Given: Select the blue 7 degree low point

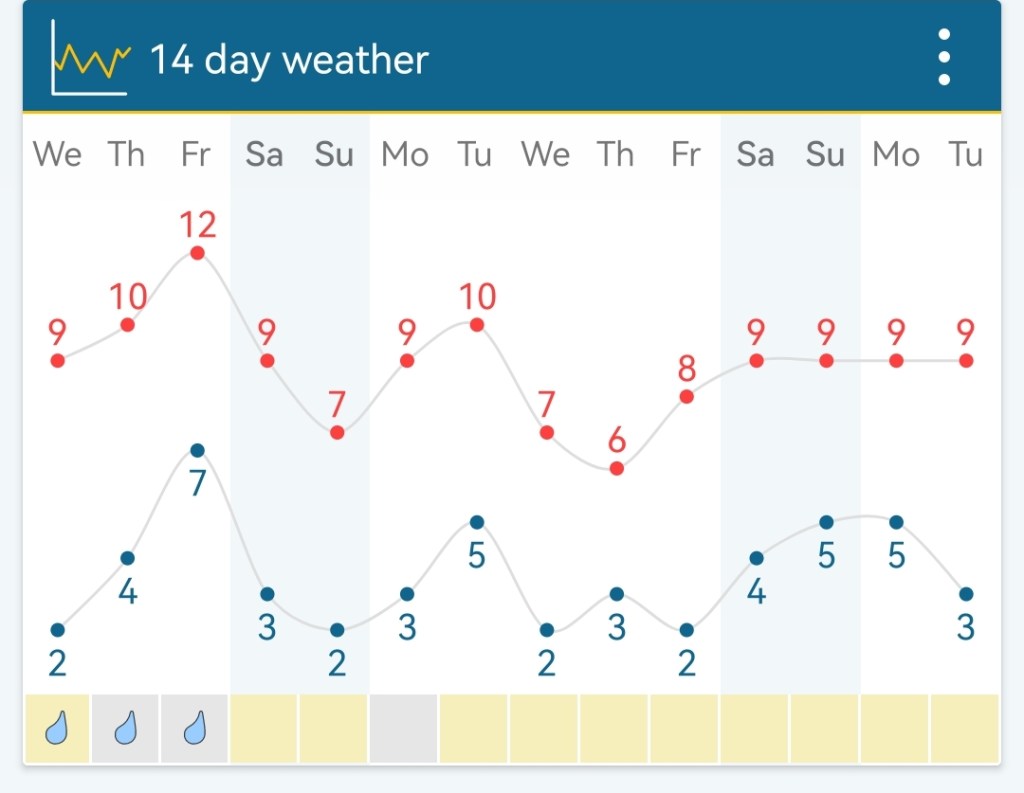Looking at the screenshot, I should click(197, 450).
